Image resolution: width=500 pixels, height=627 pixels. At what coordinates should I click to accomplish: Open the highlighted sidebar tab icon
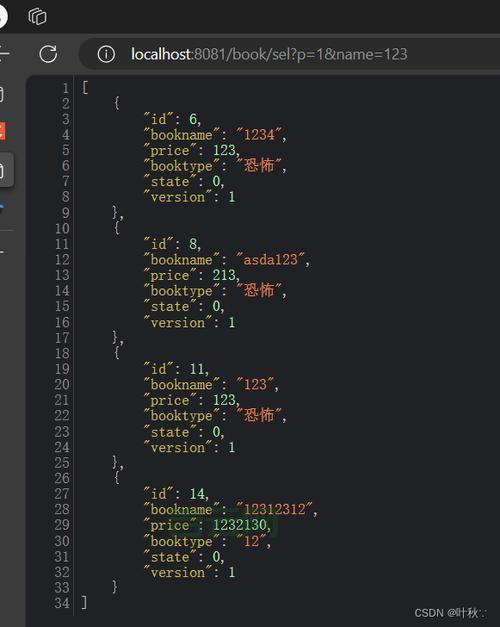[x=6, y=170]
